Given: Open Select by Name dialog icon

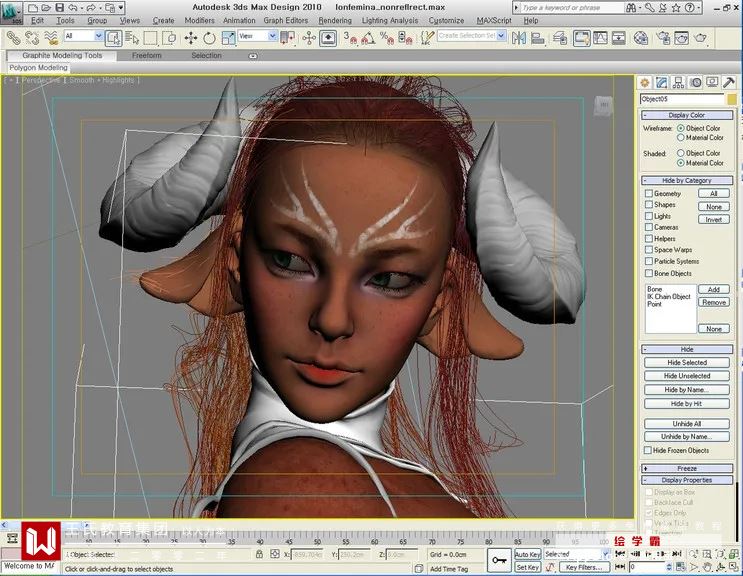Looking at the screenshot, I should (132, 38).
